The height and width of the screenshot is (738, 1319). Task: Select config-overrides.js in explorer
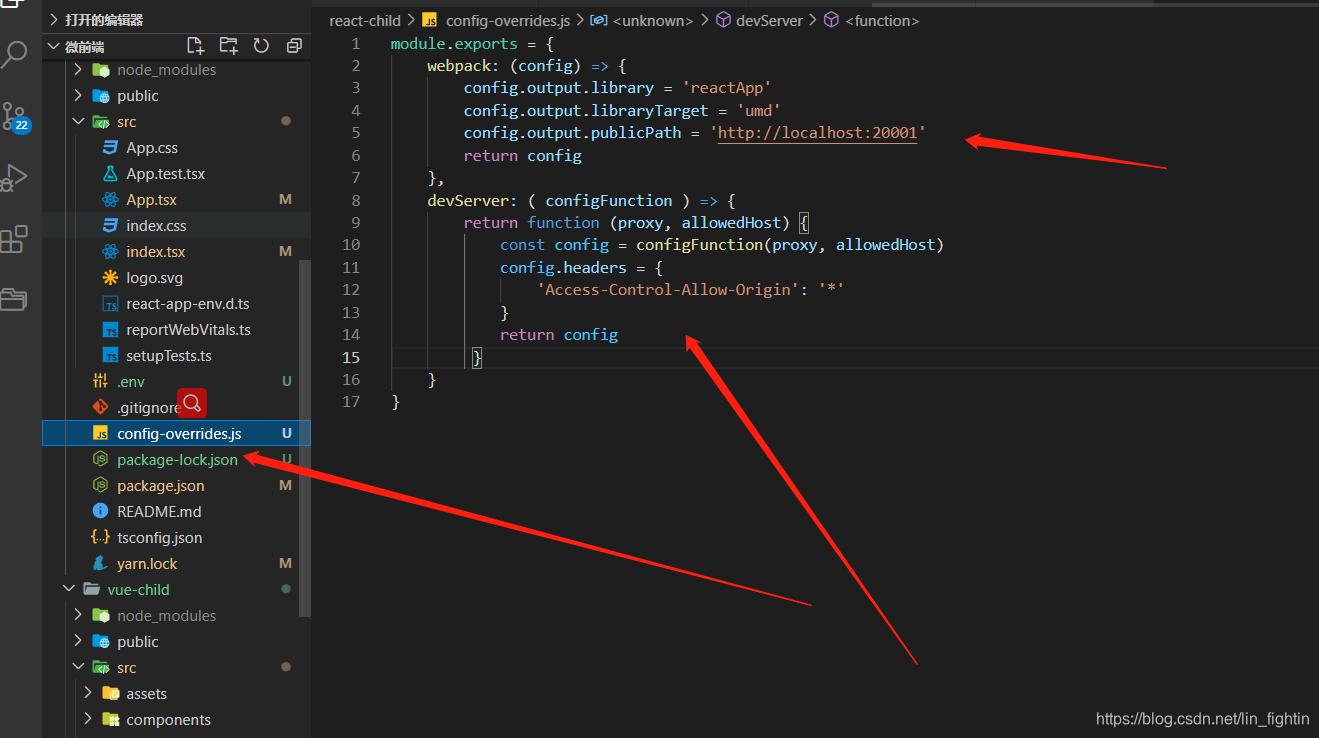tap(176, 434)
